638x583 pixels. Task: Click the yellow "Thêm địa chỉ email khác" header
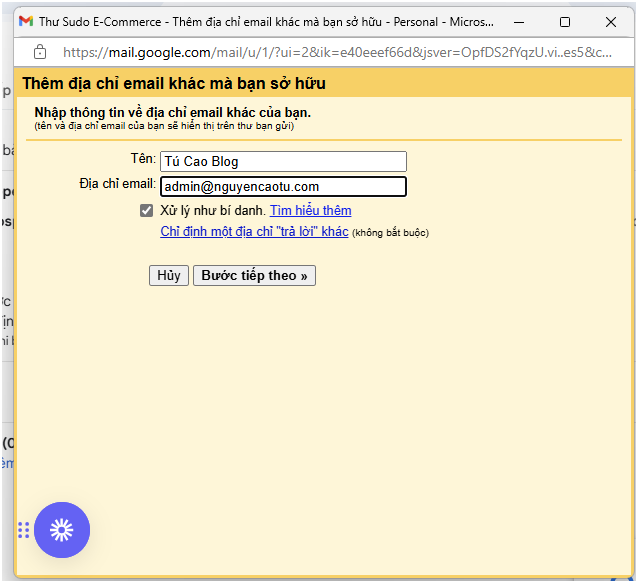tap(174, 84)
